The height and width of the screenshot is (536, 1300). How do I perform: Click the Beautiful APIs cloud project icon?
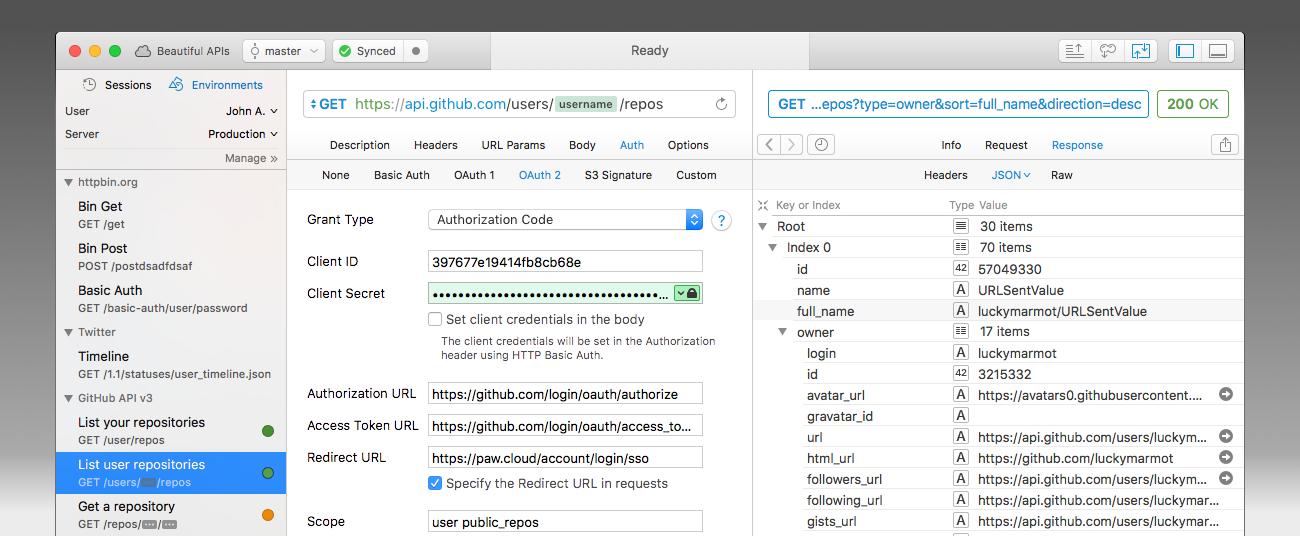[143, 51]
